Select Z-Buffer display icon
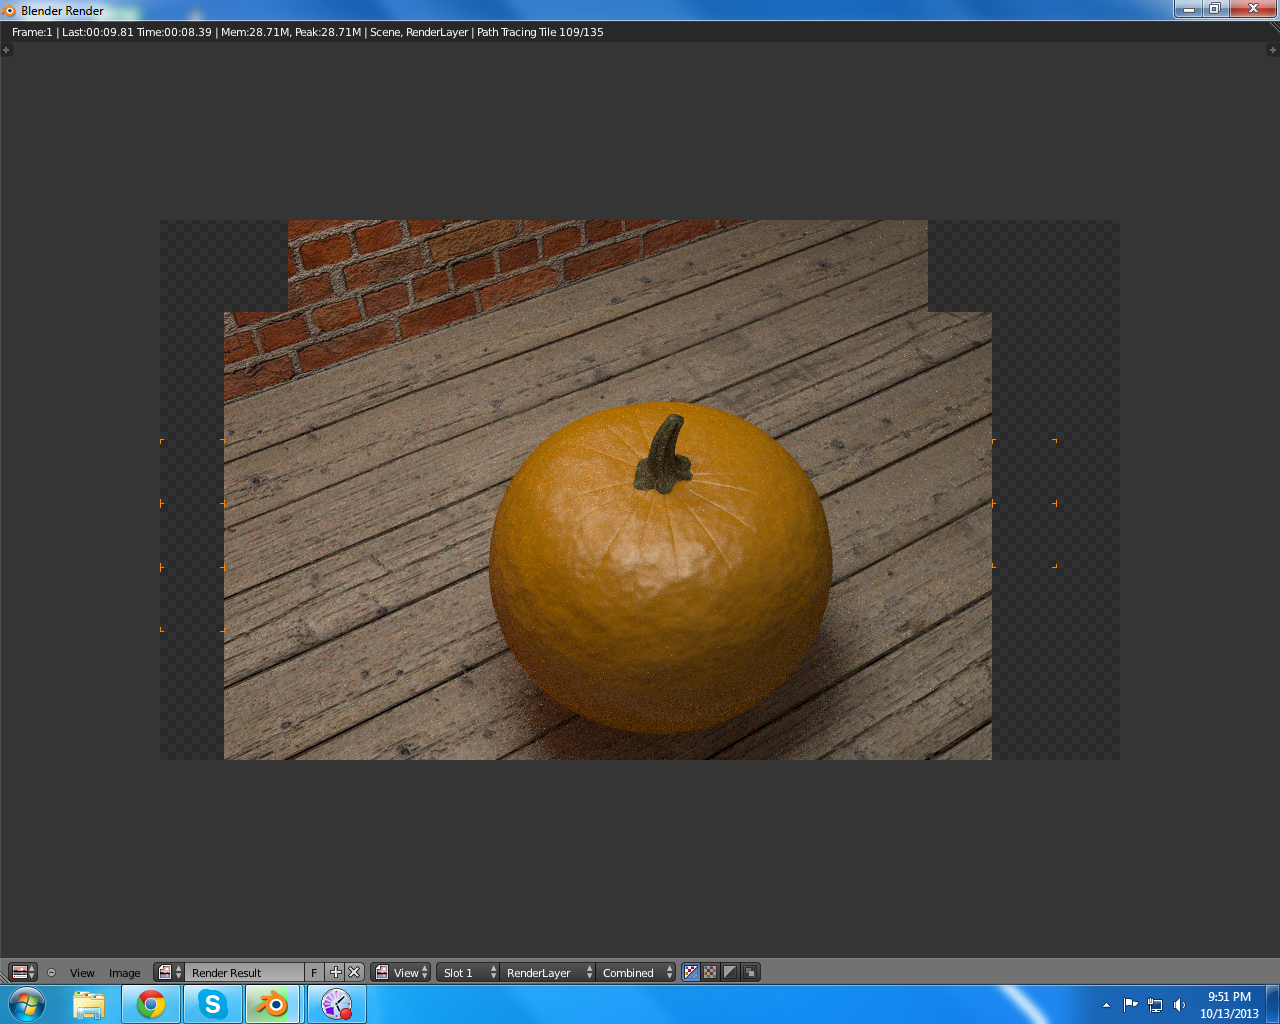1280x1024 pixels. point(750,972)
